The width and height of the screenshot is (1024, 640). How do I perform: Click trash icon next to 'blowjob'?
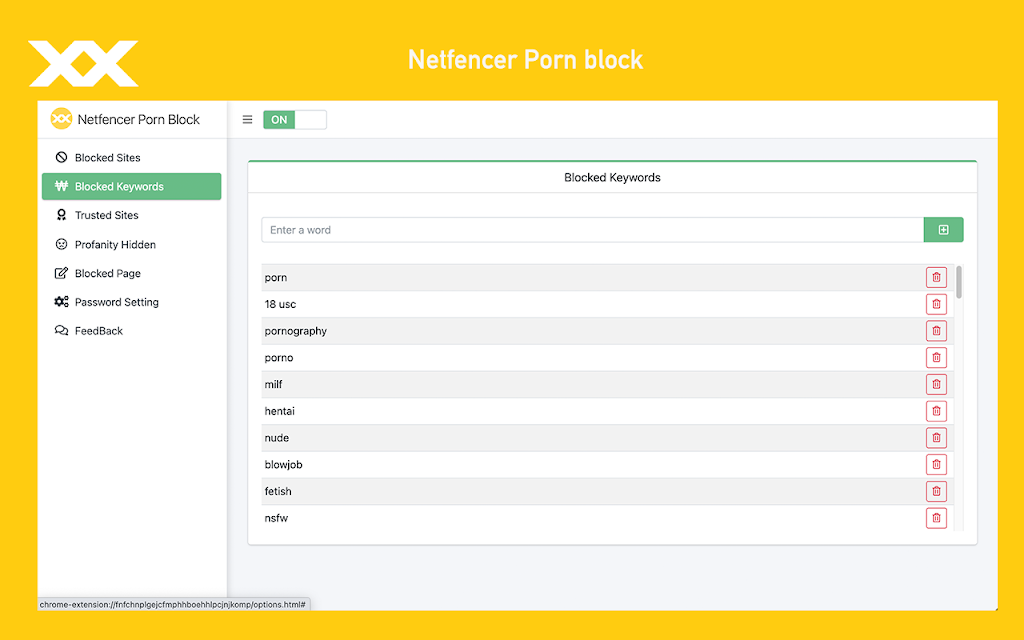[x=936, y=465]
